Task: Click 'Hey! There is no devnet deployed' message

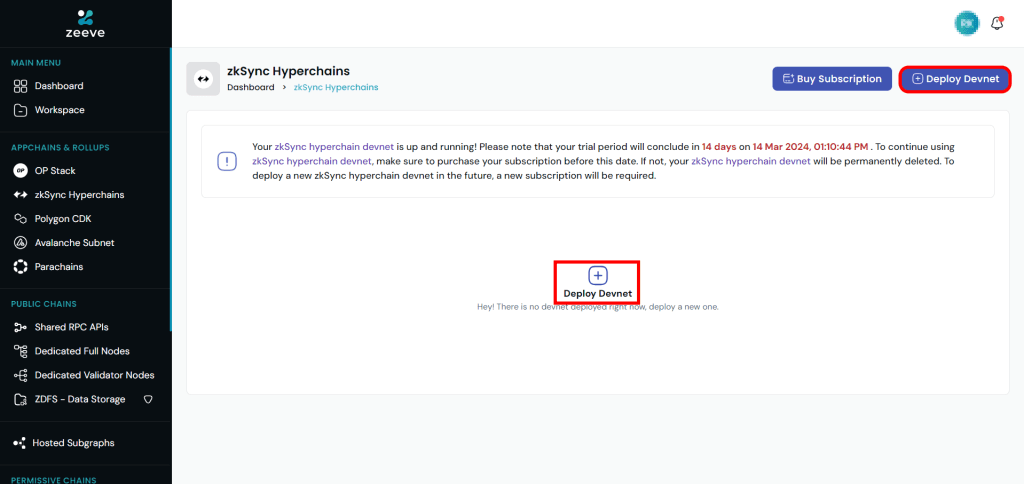Action: 598,306
